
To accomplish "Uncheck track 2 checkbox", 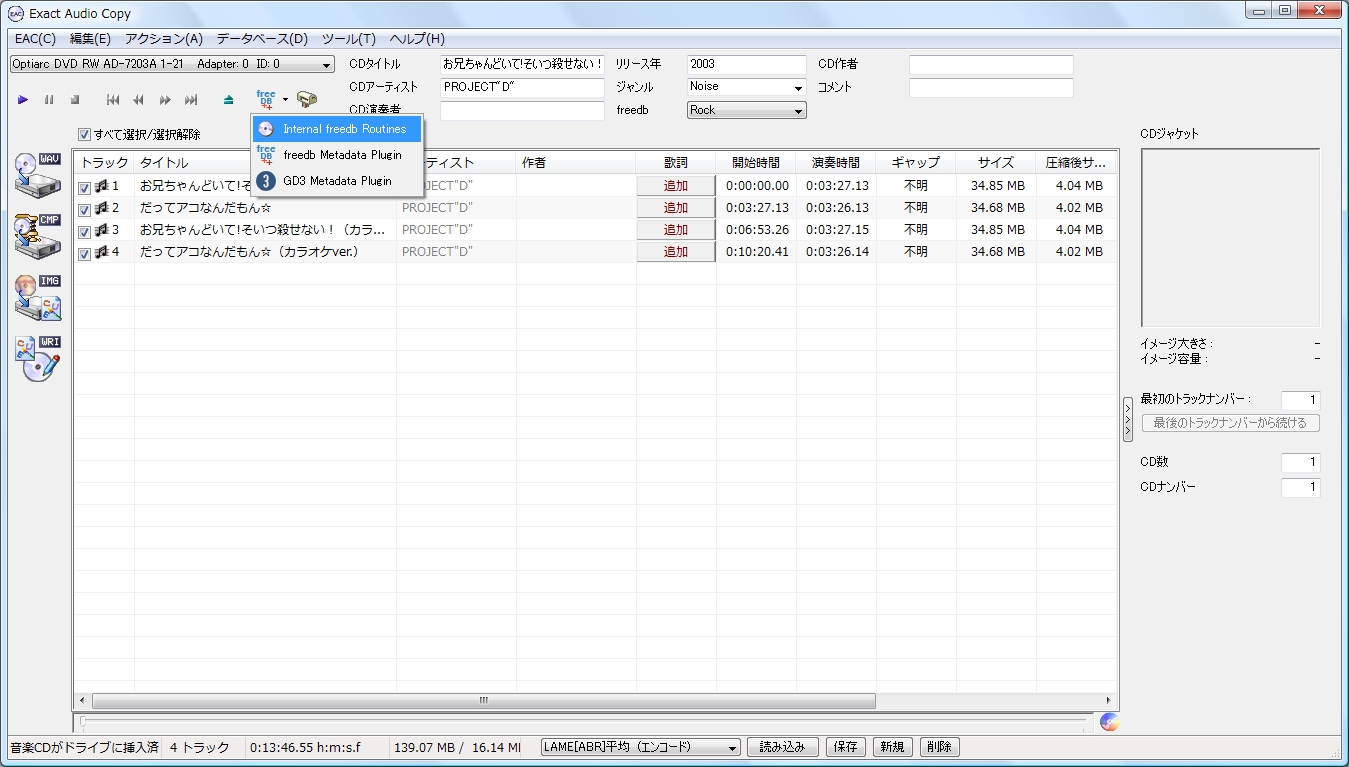I will [85, 209].
